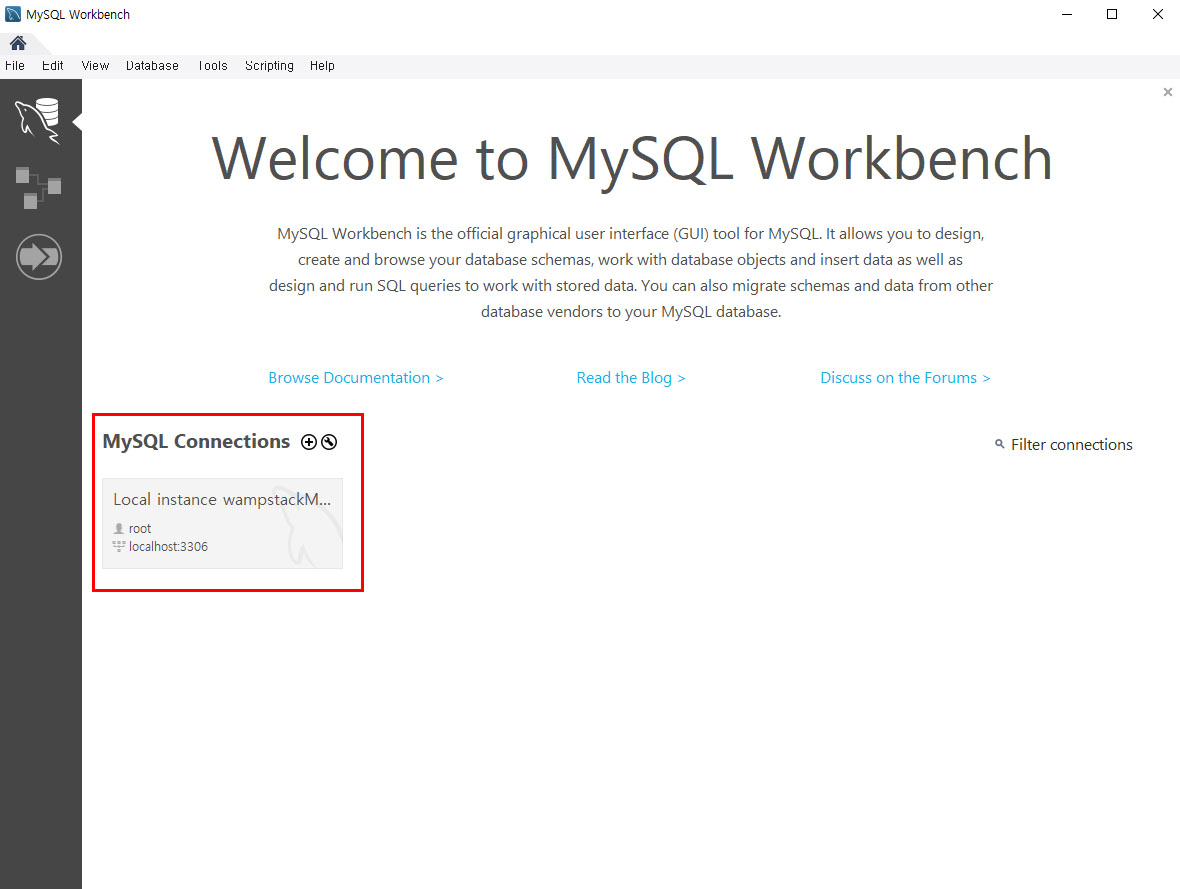Open the File menu

tap(15, 65)
